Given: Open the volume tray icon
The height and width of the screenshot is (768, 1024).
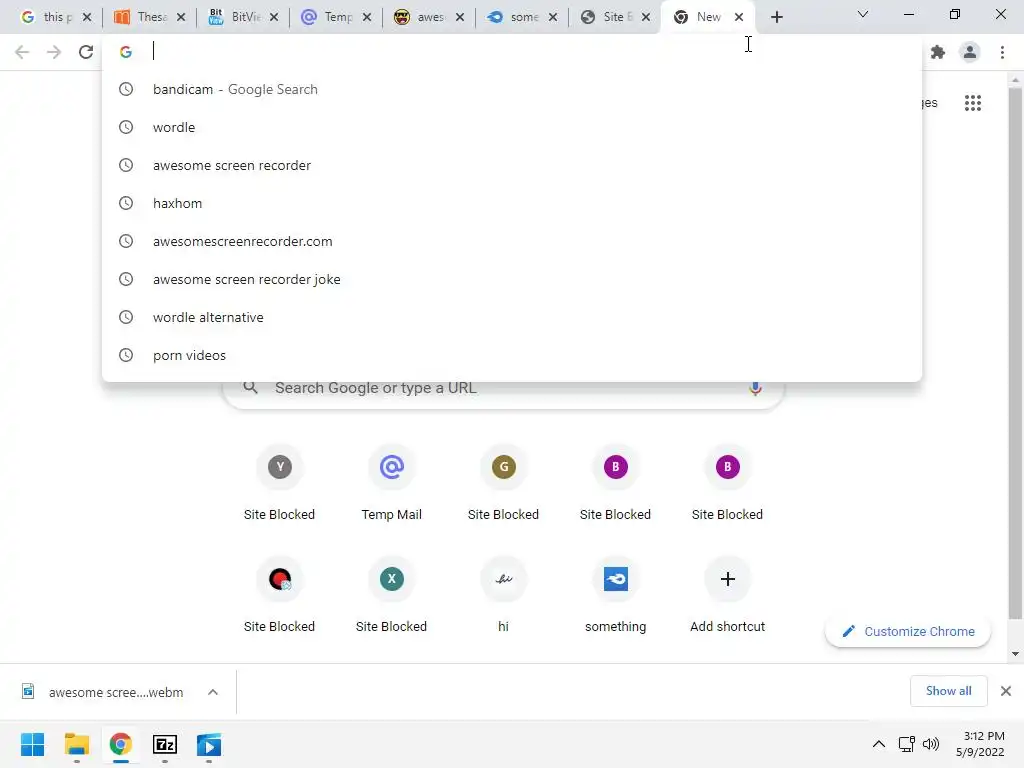Looking at the screenshot, I should tap(931, 744).
